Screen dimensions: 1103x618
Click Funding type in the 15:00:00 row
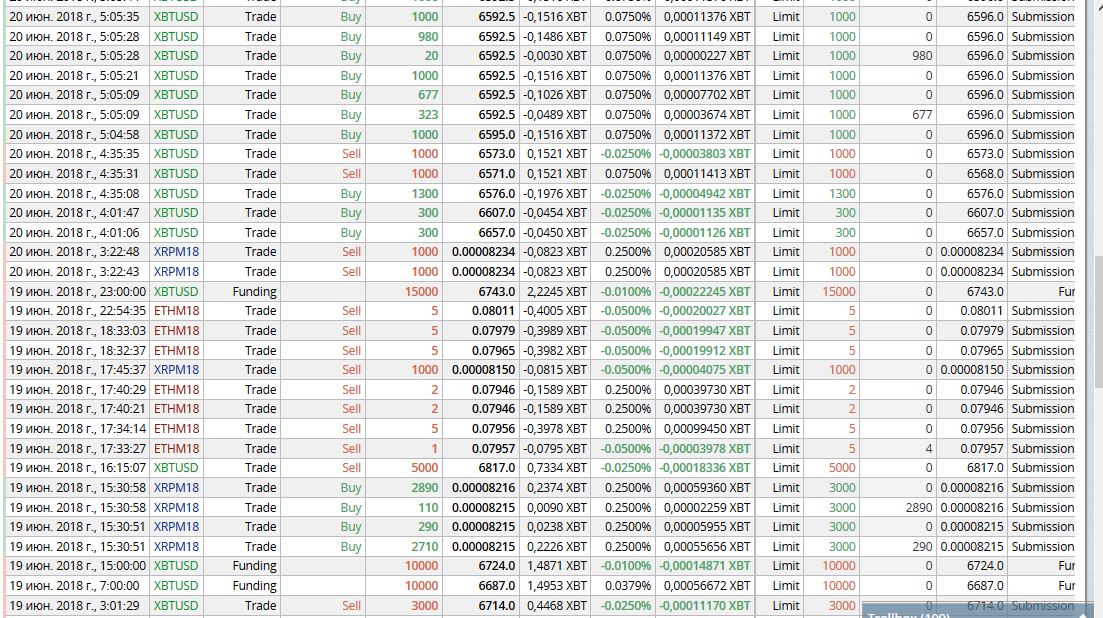click(x=254, y=566)
